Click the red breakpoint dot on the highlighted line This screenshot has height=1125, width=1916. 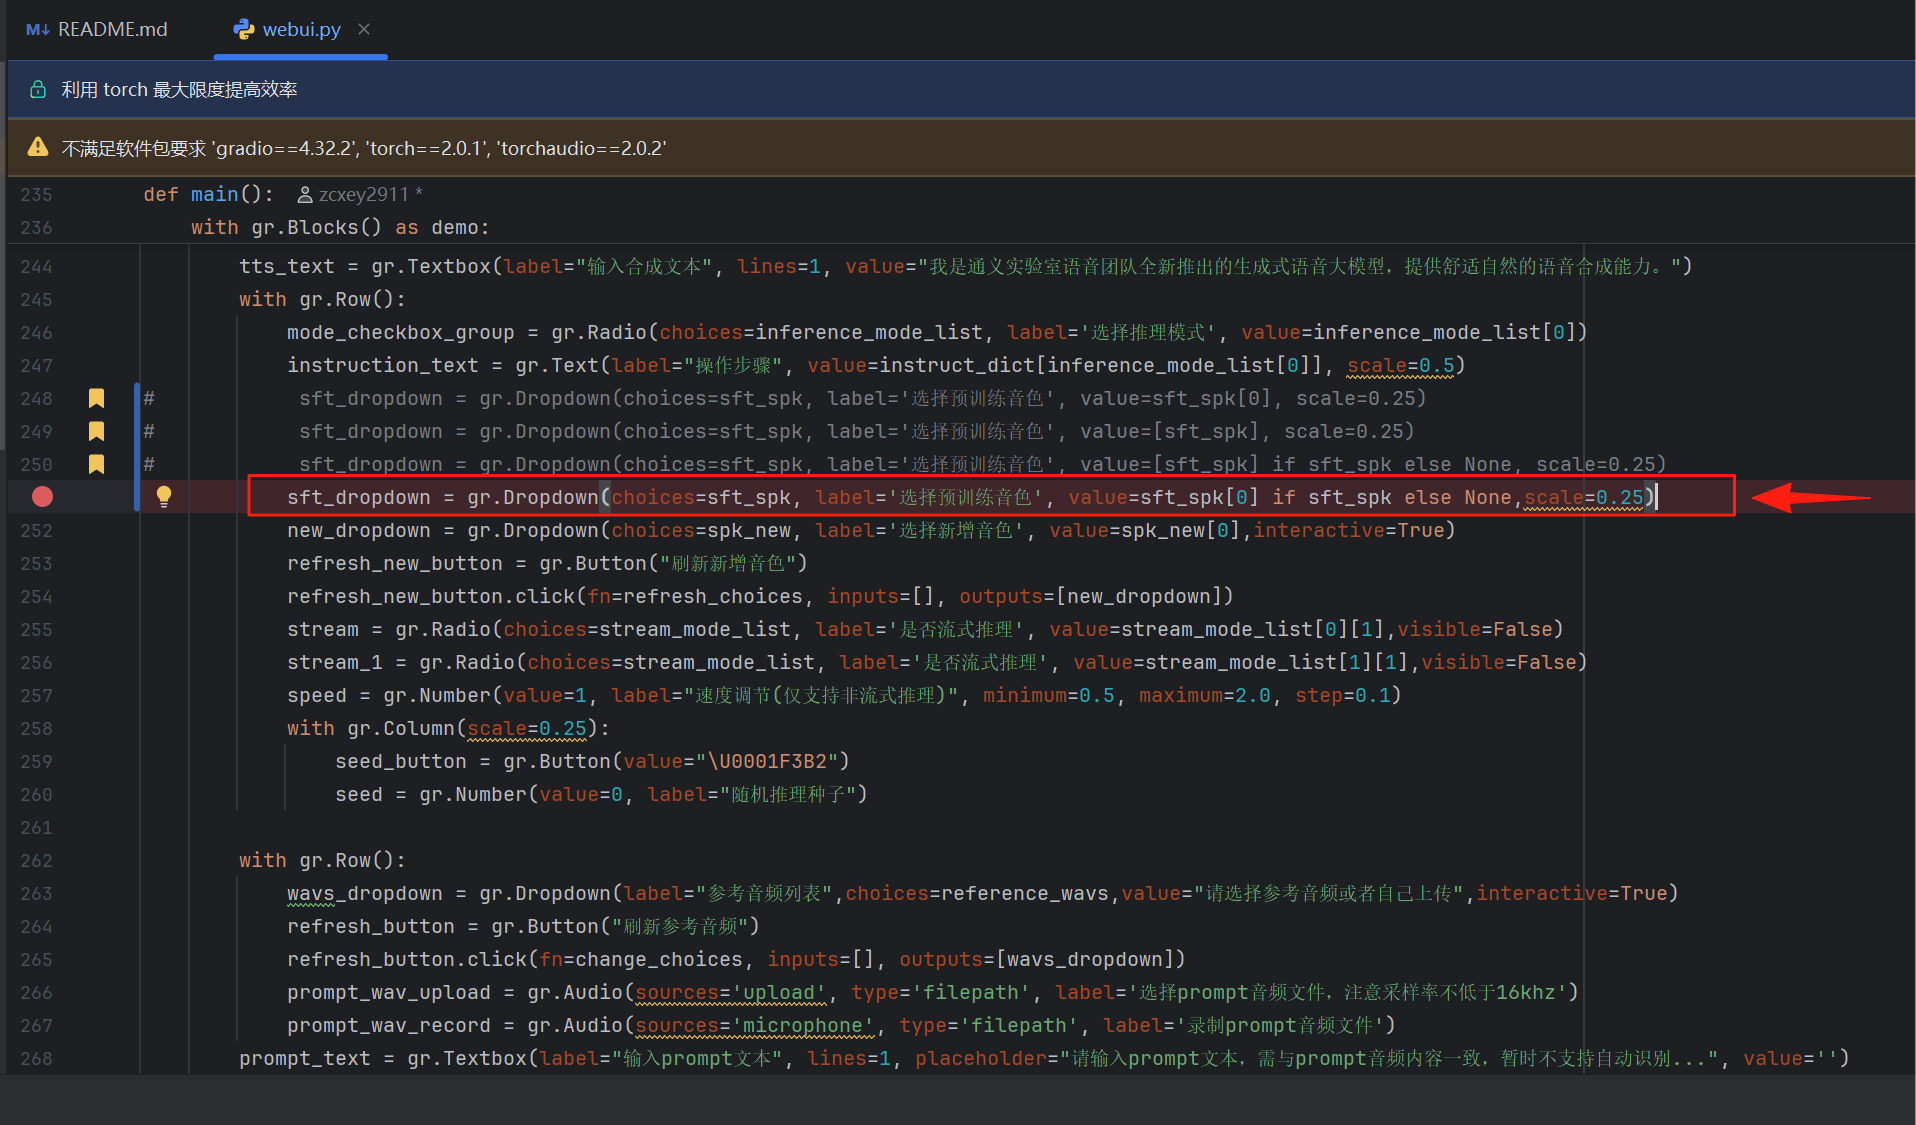point(41,496)
